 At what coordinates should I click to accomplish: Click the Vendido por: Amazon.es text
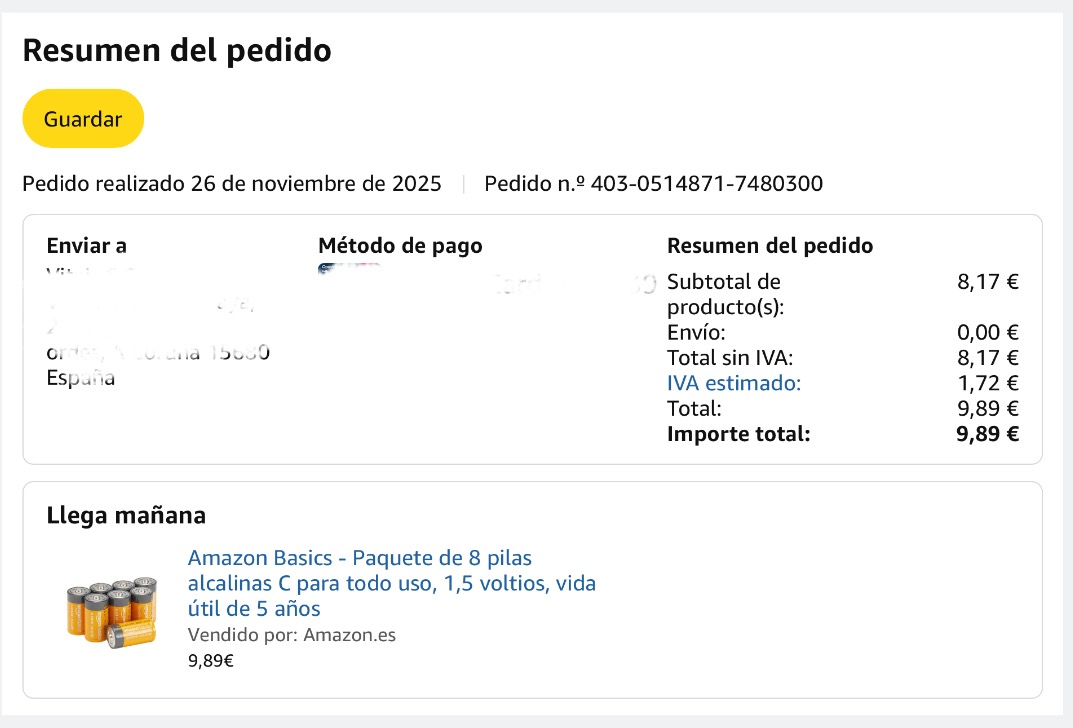[x=292, y=635]
